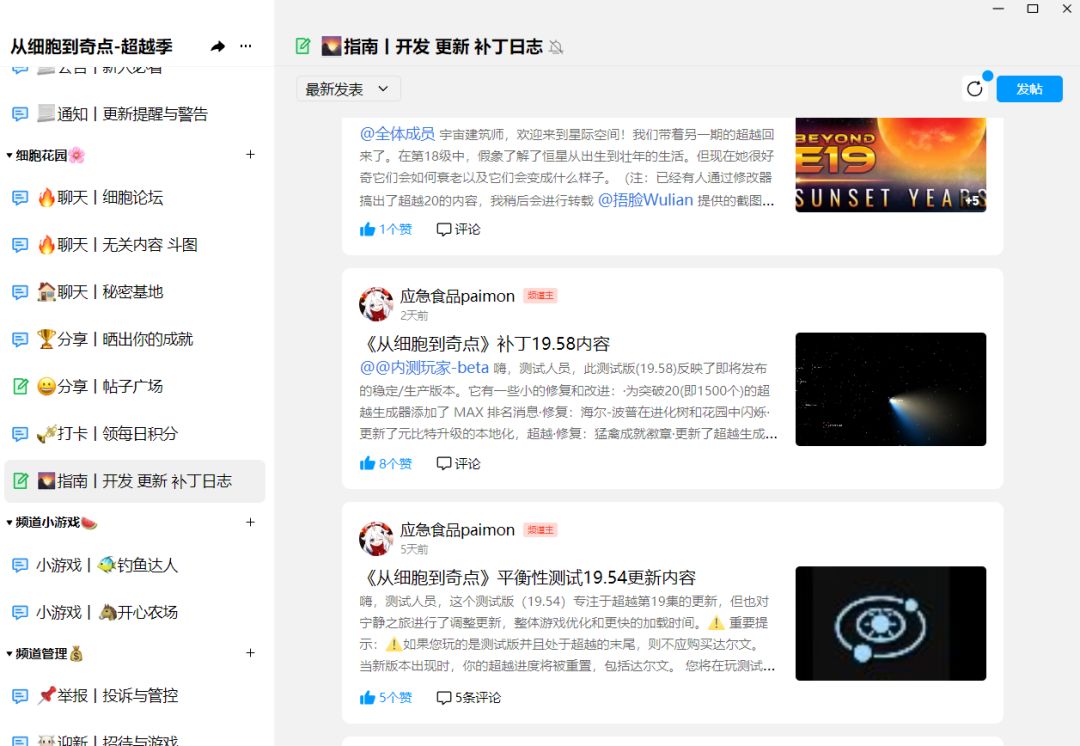Image resolution: width=1080 pixels, height=746 pixels.
Task: Click the 2天前 timestamp on 19.58 post
Action: coord(414,315)
